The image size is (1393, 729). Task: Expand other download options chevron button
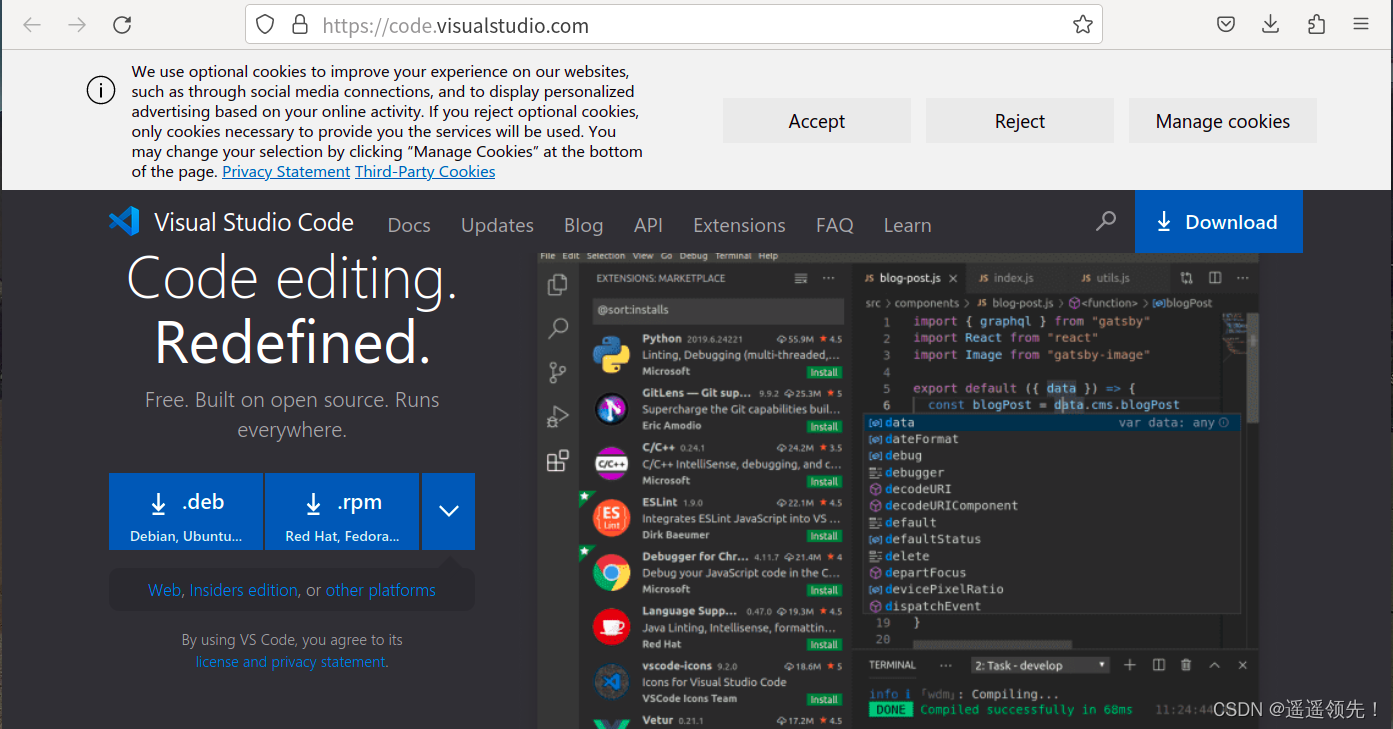coord(449,511)
